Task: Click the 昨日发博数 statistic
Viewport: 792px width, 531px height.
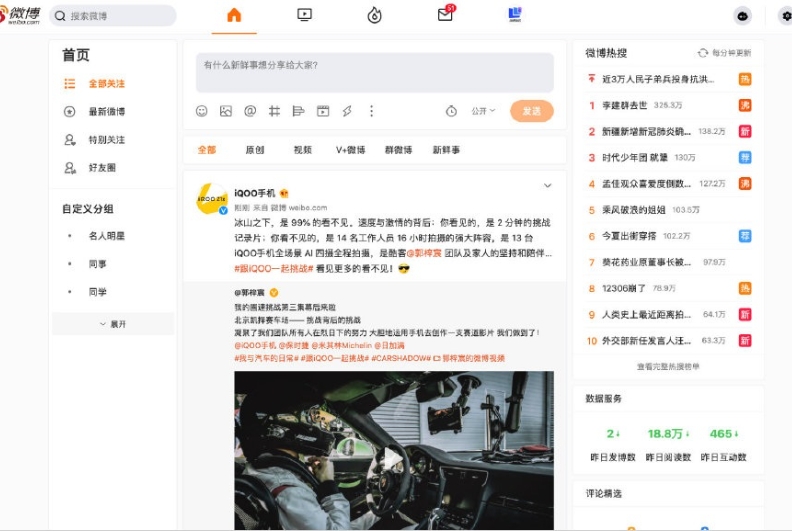Action: (613, 445)
